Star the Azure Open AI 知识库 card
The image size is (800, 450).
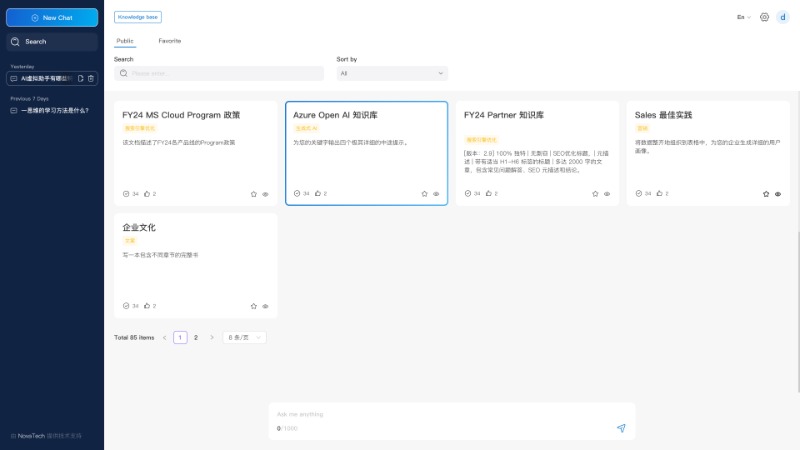(424, 194)
